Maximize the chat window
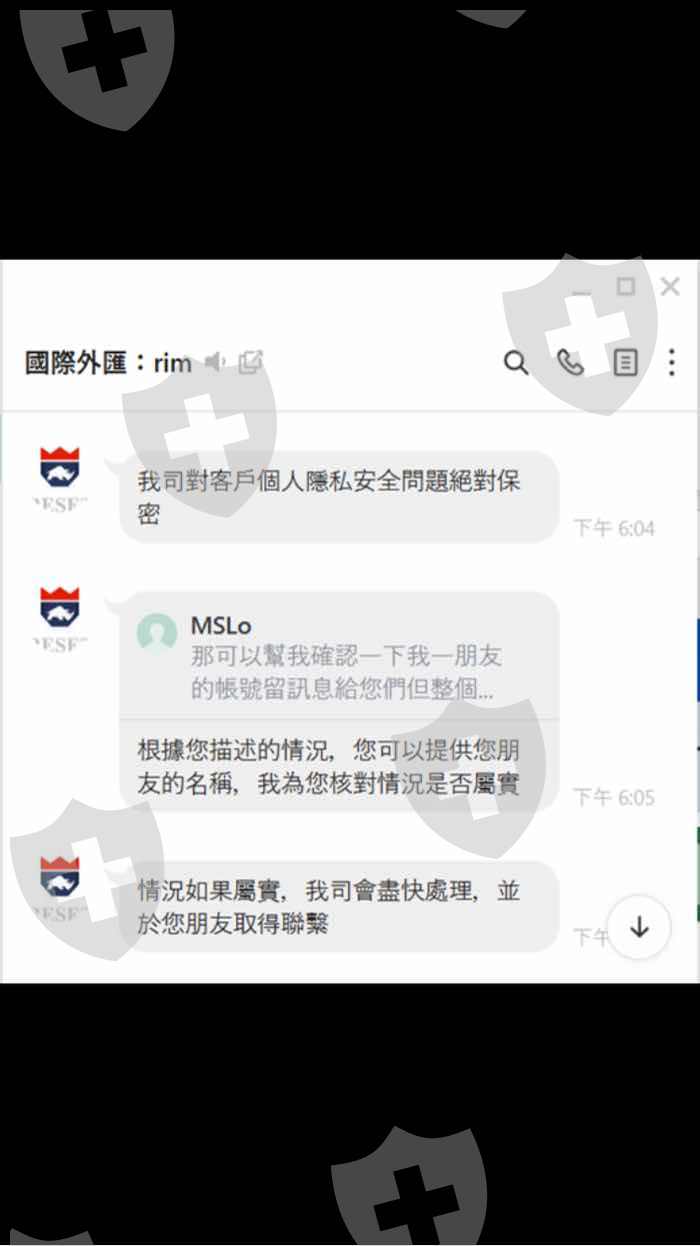Viewport: 700px width, 1246px height. [626, 287]
